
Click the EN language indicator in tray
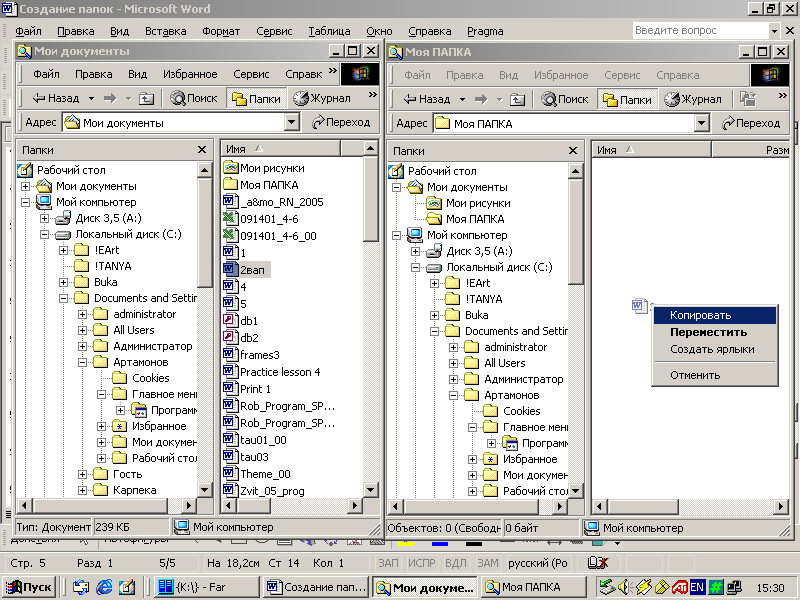tap(697, 587)
